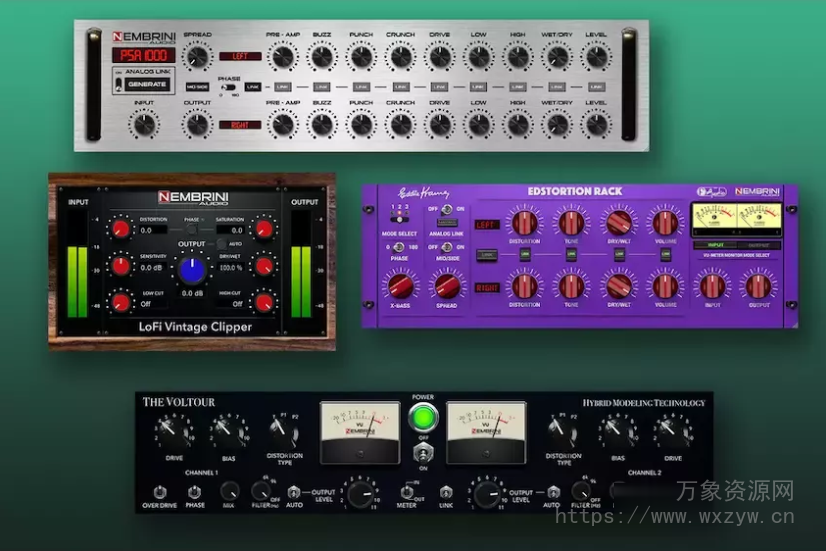The height and width of the screenshot is (551, 826).
Task: Click the Right channel High knob in PSA 1000
Action: [x=518, y=125]
